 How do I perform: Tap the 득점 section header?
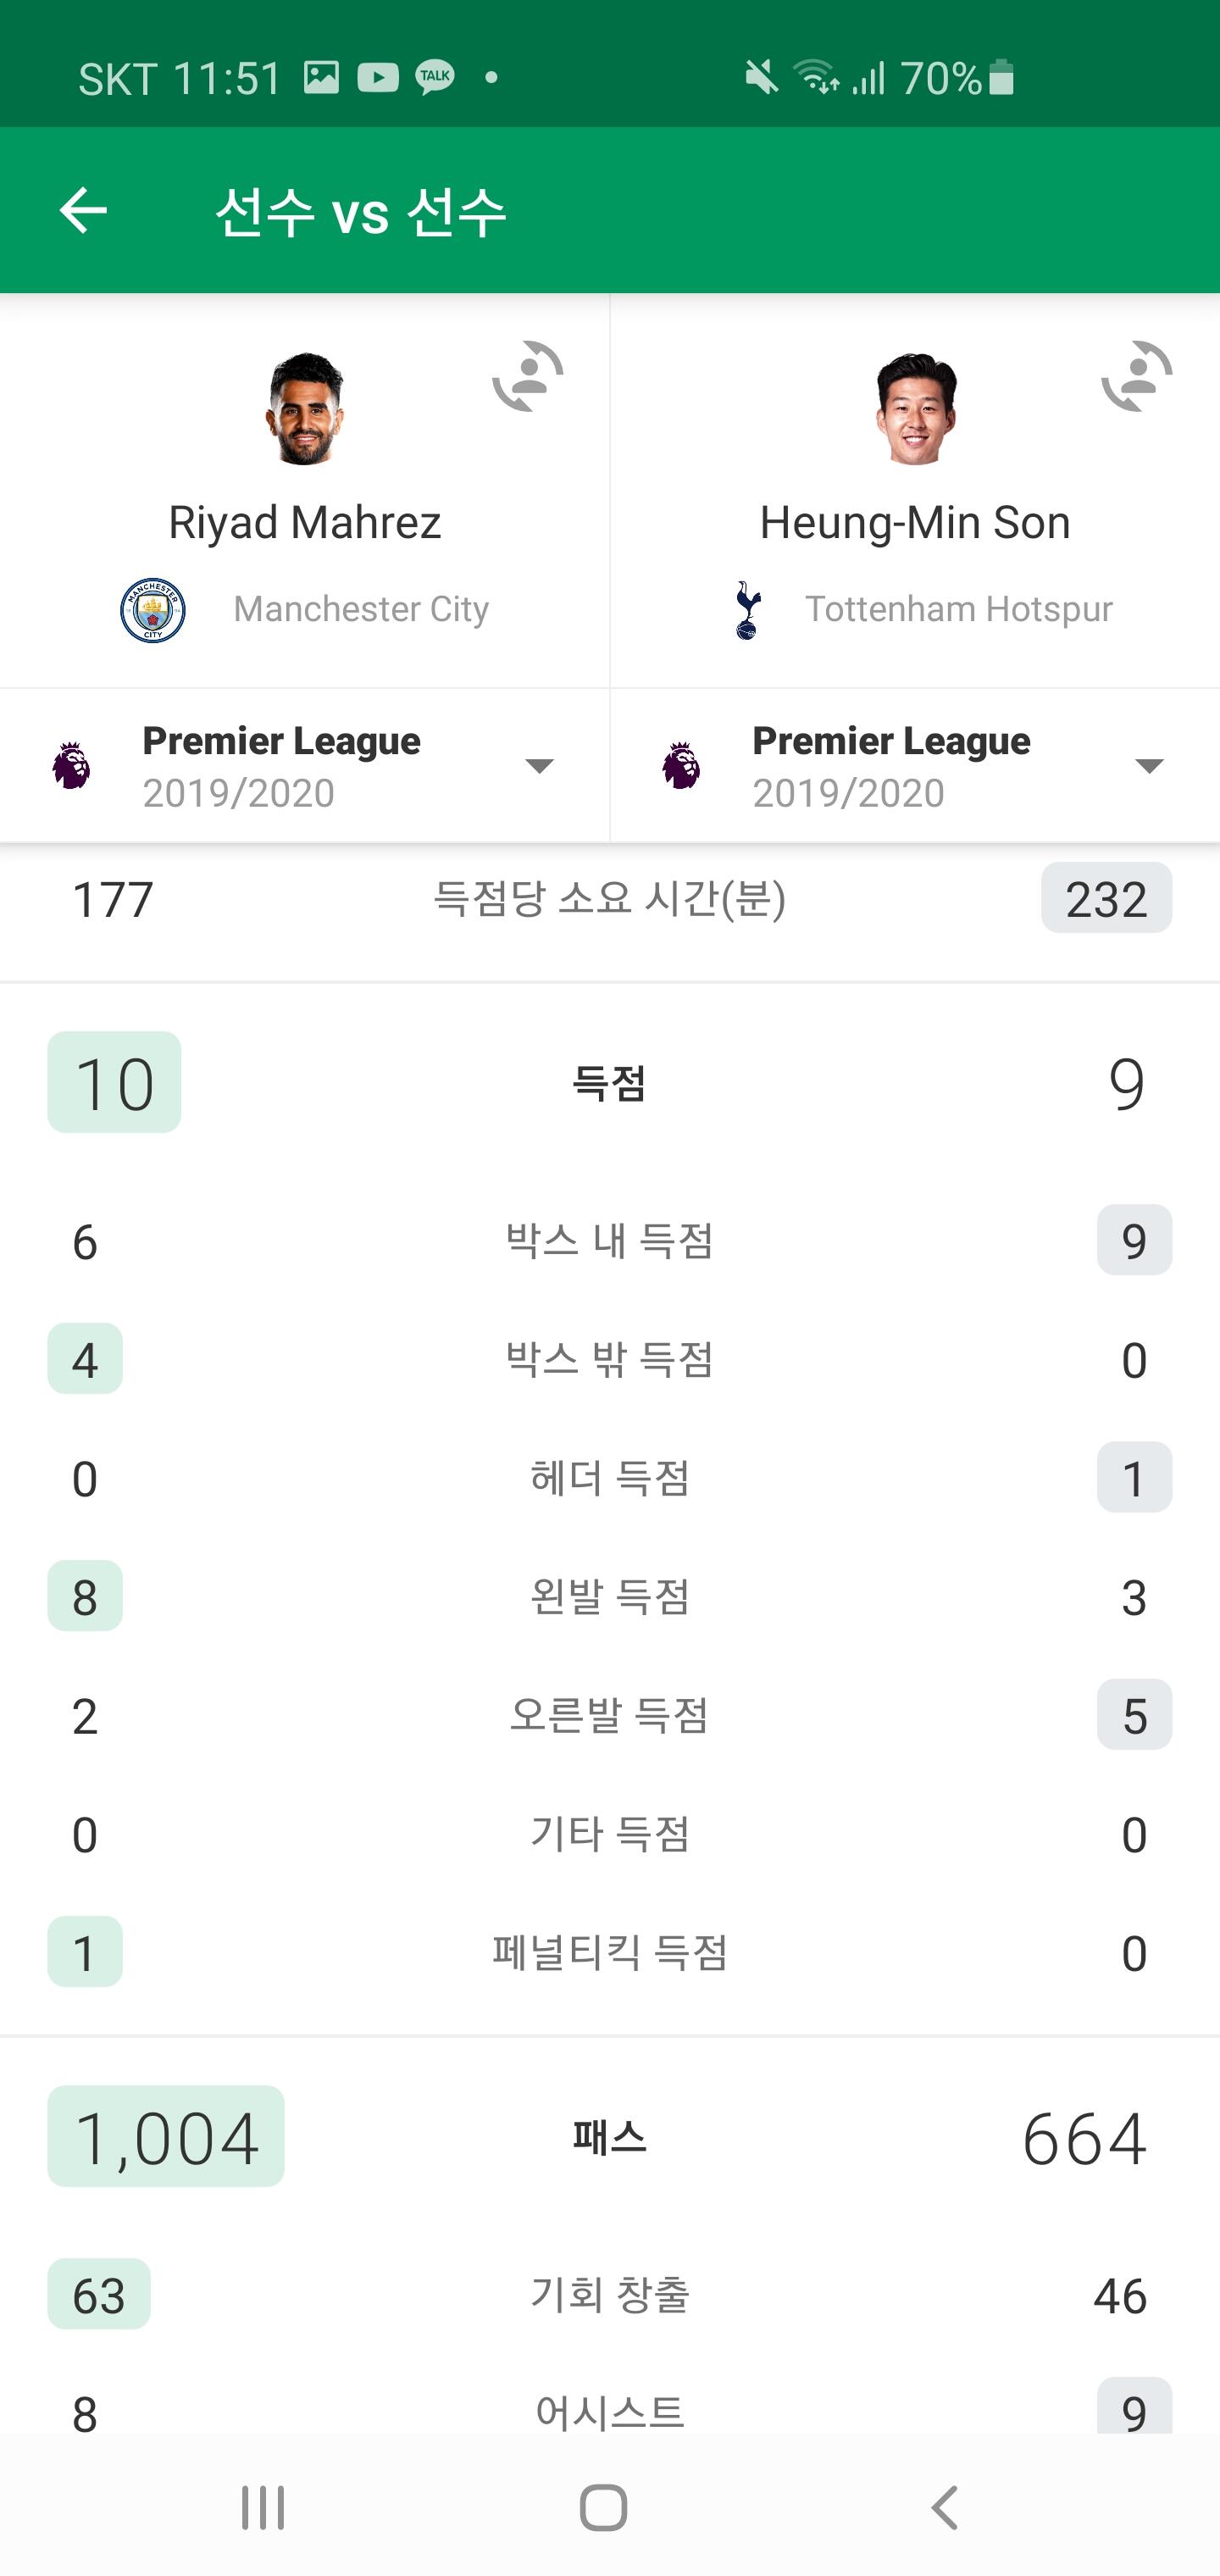[609, 1083]
